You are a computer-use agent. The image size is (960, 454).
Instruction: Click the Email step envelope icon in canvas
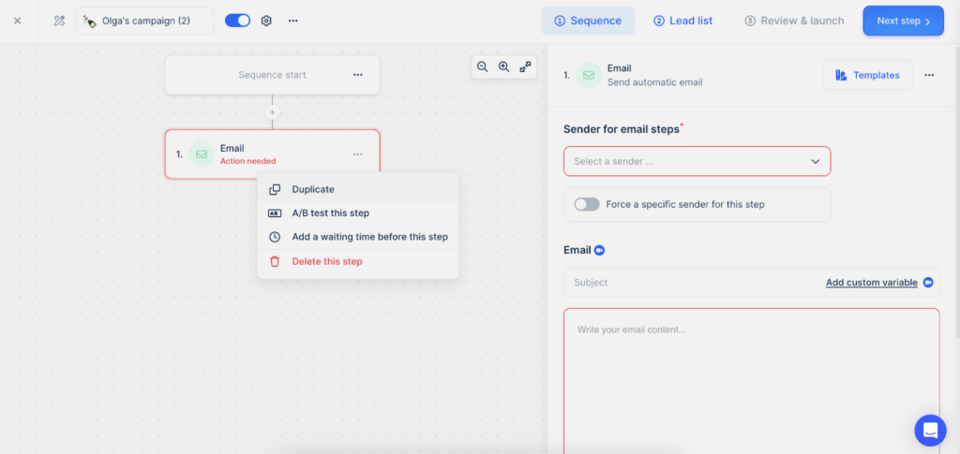[x=201, y=154]
